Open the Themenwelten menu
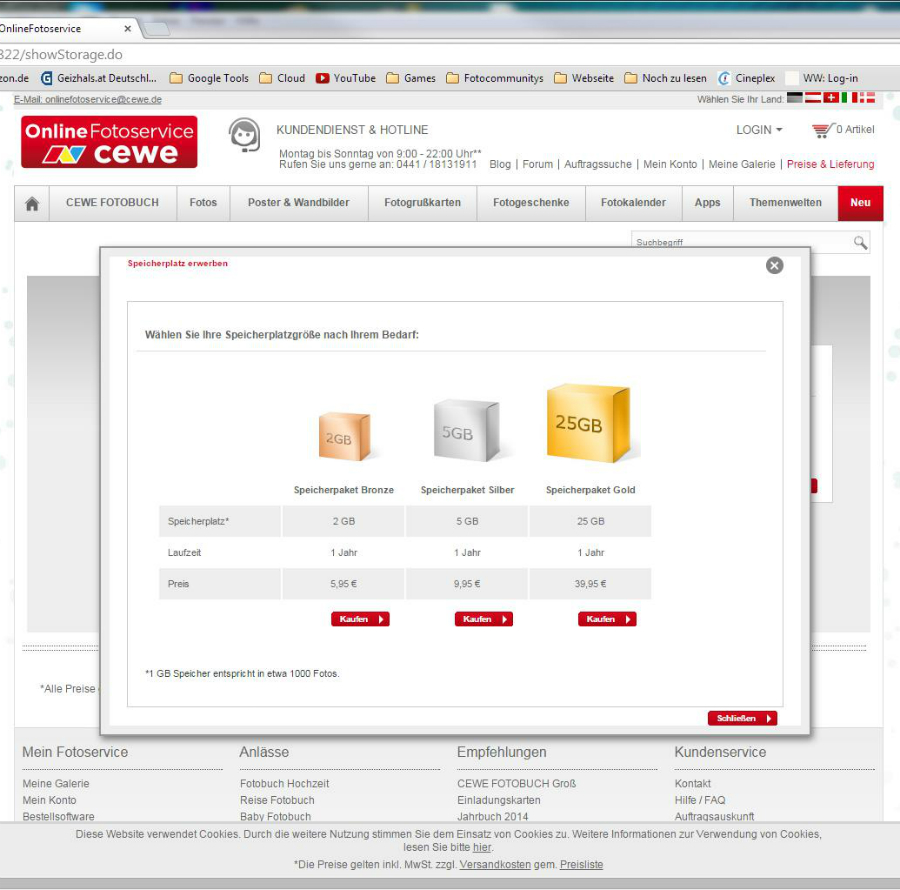Image resolution: width=900 pixels, height=890 pixels. coord(785,203)
